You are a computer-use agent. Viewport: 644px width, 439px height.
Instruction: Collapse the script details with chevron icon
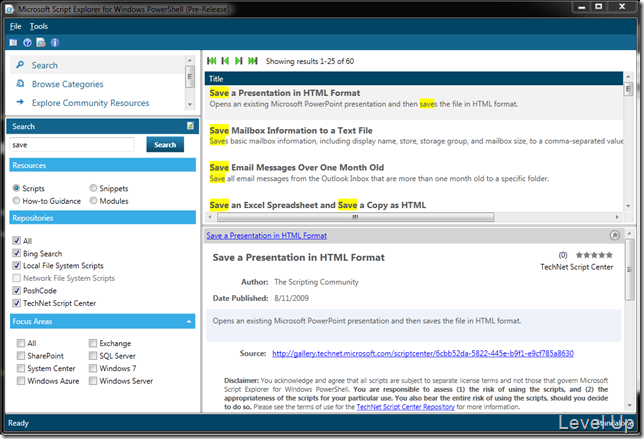[614, 235]
